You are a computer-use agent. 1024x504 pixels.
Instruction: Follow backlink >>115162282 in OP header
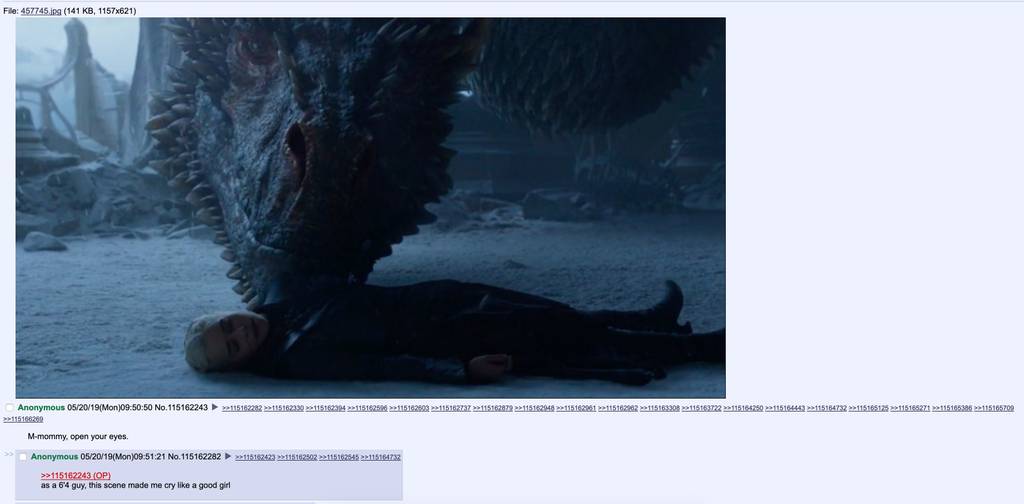click(x=242, y=408)
